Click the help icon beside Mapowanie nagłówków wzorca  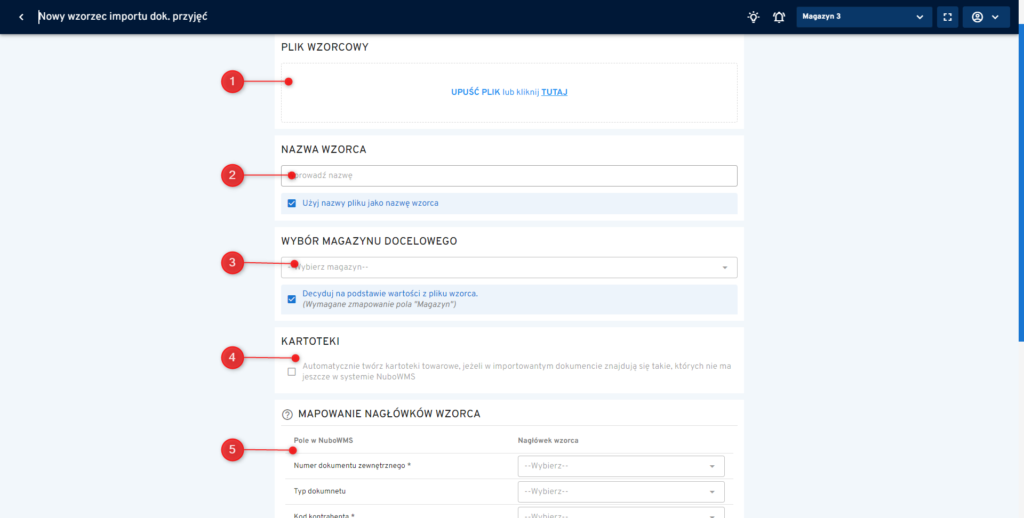287,414
